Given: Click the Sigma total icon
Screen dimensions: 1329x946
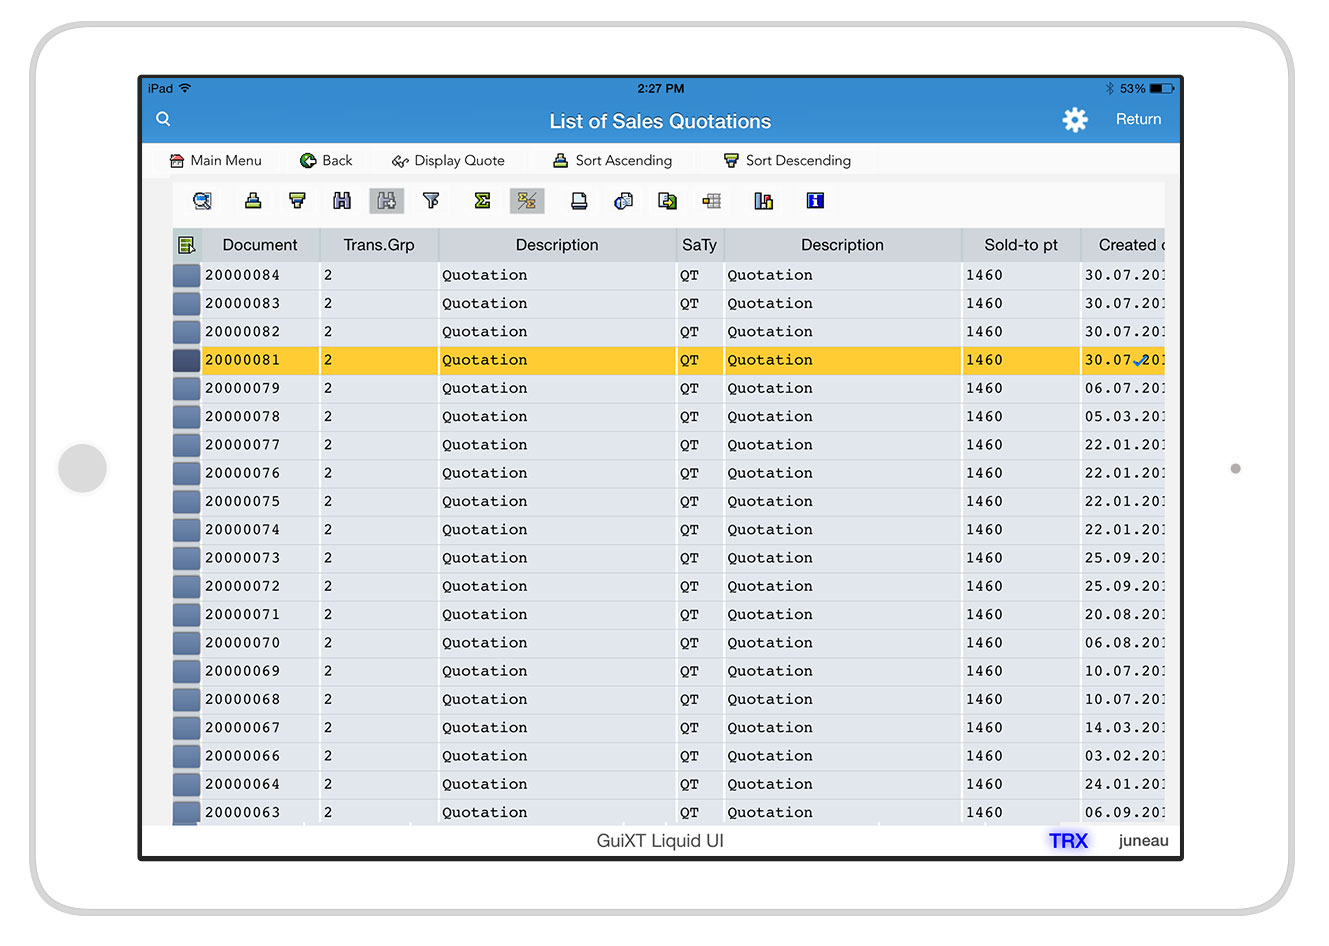Looking at the screenshot, I should point(482,201).
